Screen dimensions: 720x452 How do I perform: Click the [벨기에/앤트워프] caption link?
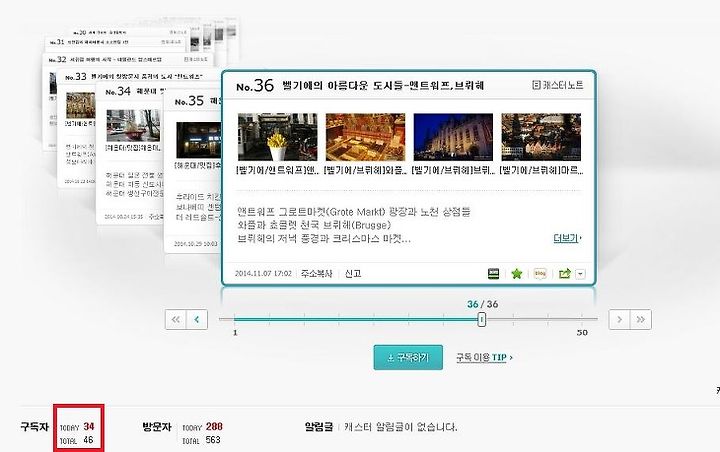pyautogui.click(x=278, y=170)
